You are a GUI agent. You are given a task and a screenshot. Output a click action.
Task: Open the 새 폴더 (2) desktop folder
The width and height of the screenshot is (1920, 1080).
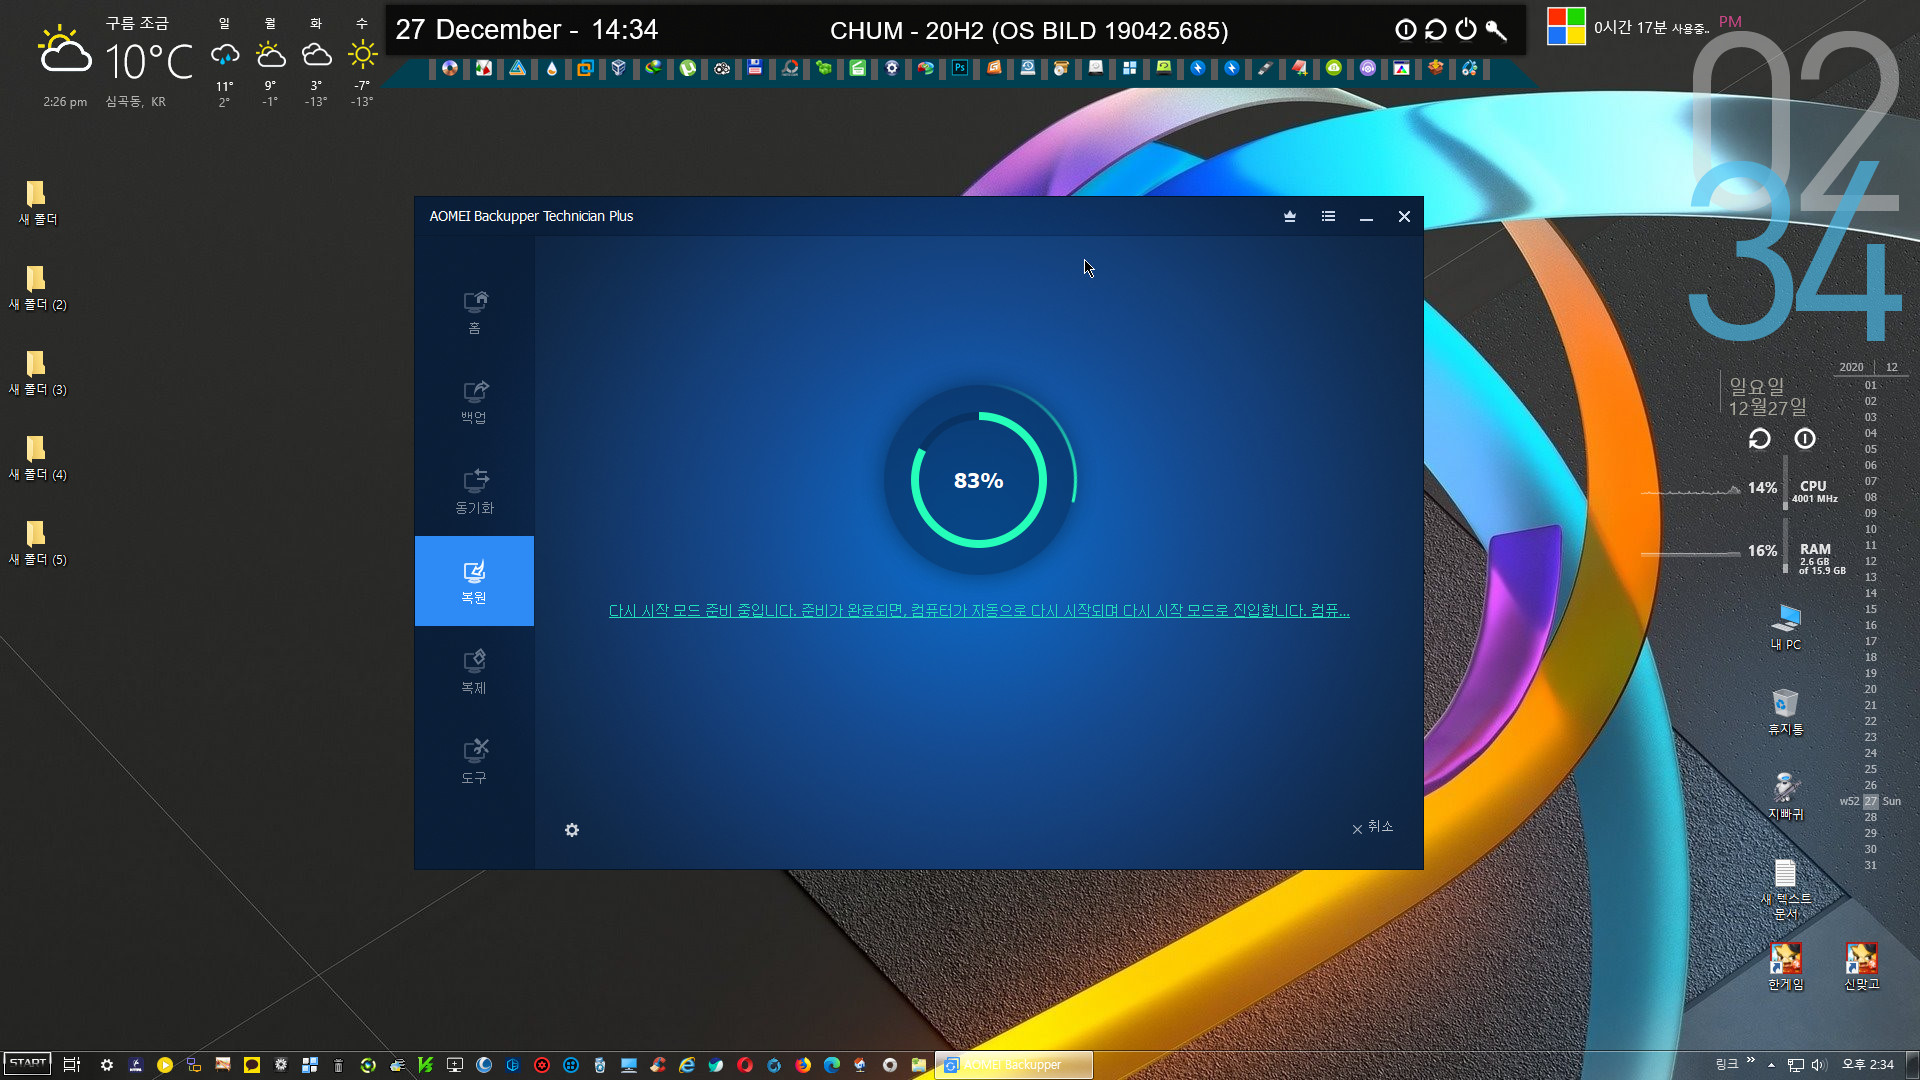(37, 288)
